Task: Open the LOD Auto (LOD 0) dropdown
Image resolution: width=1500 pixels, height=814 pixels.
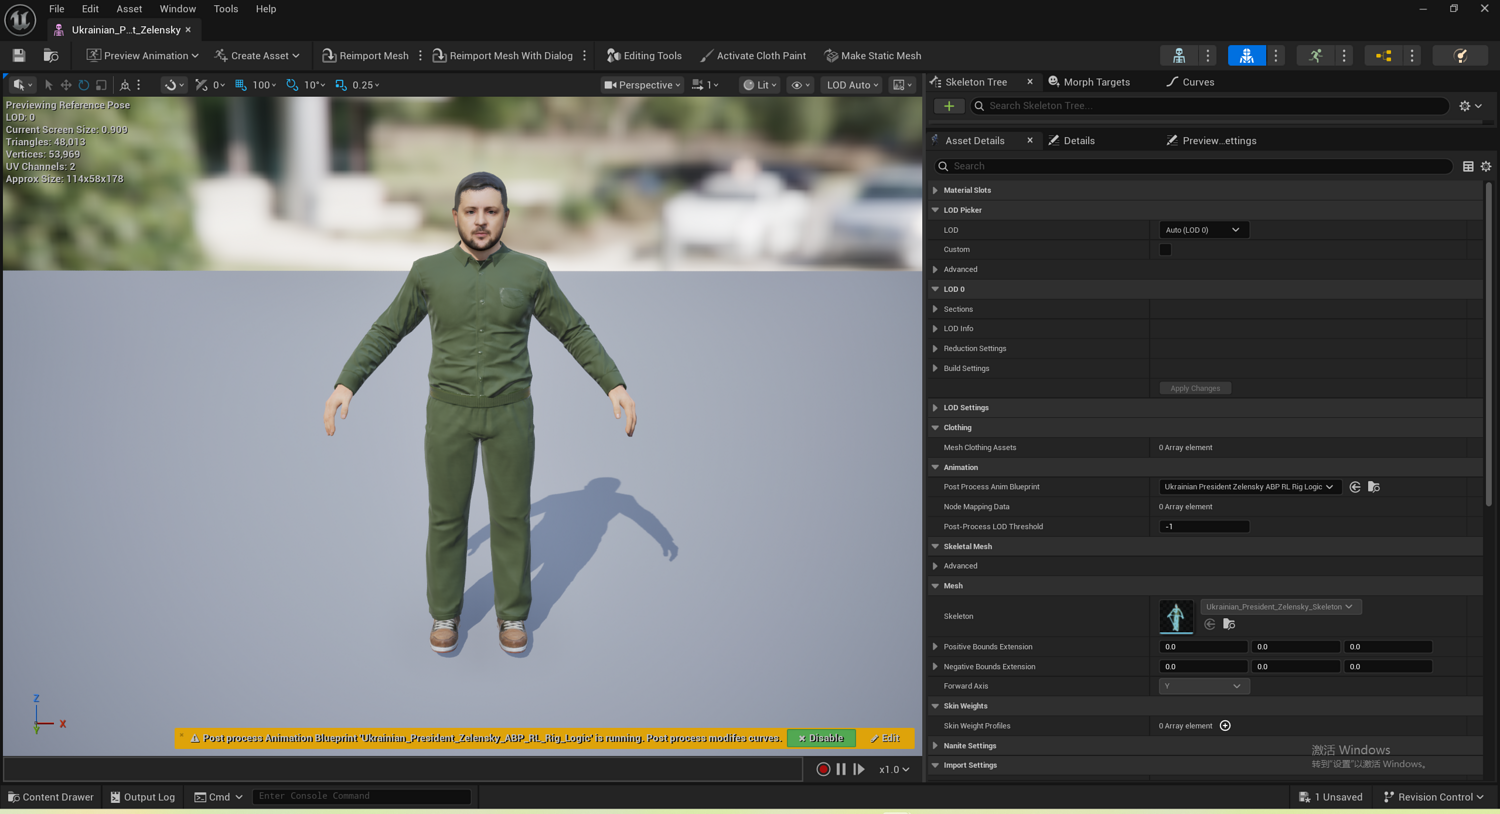Action: (1202, 230)
